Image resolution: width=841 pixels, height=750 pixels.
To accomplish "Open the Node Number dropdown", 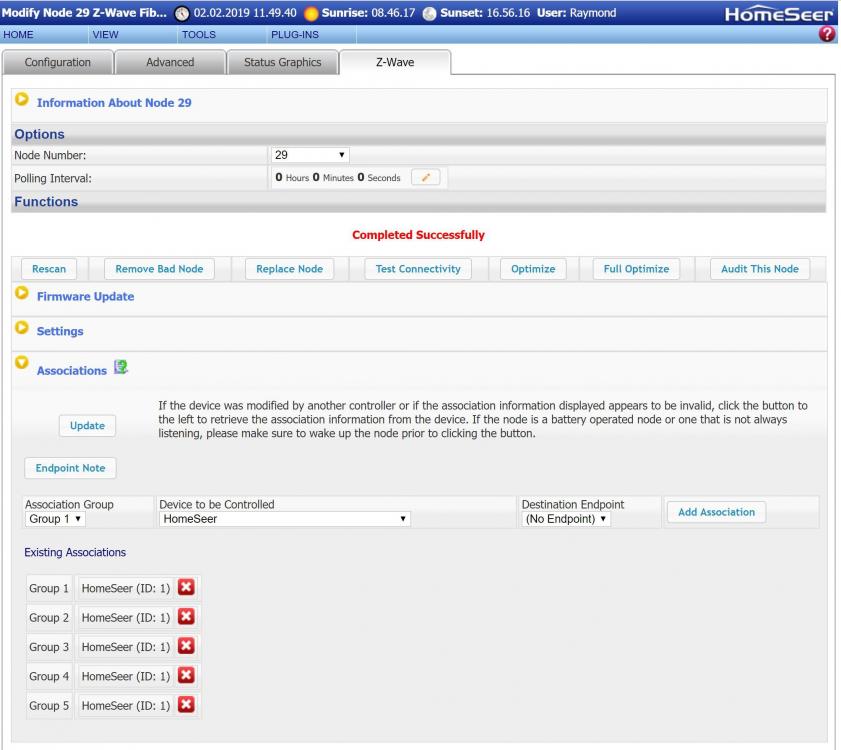I will pos(309,156).
